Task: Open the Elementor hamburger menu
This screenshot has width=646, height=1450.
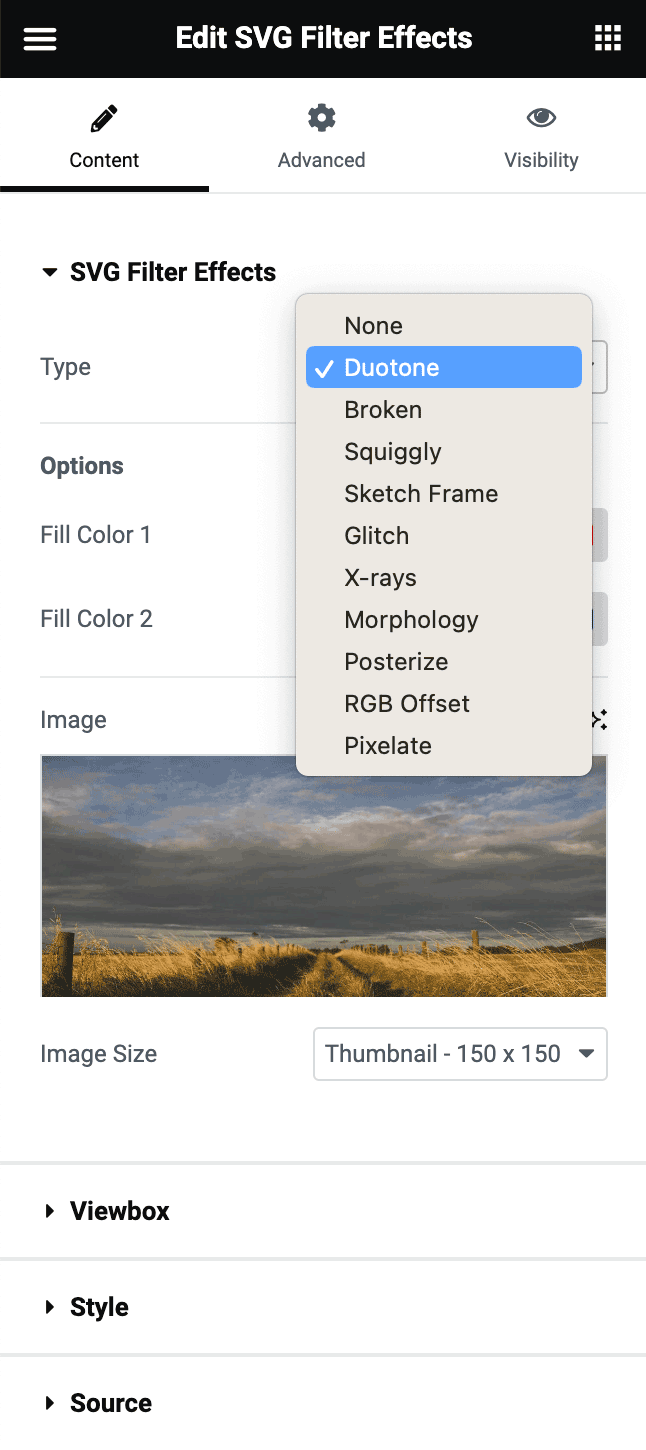Action: click(x=39, y=38)
